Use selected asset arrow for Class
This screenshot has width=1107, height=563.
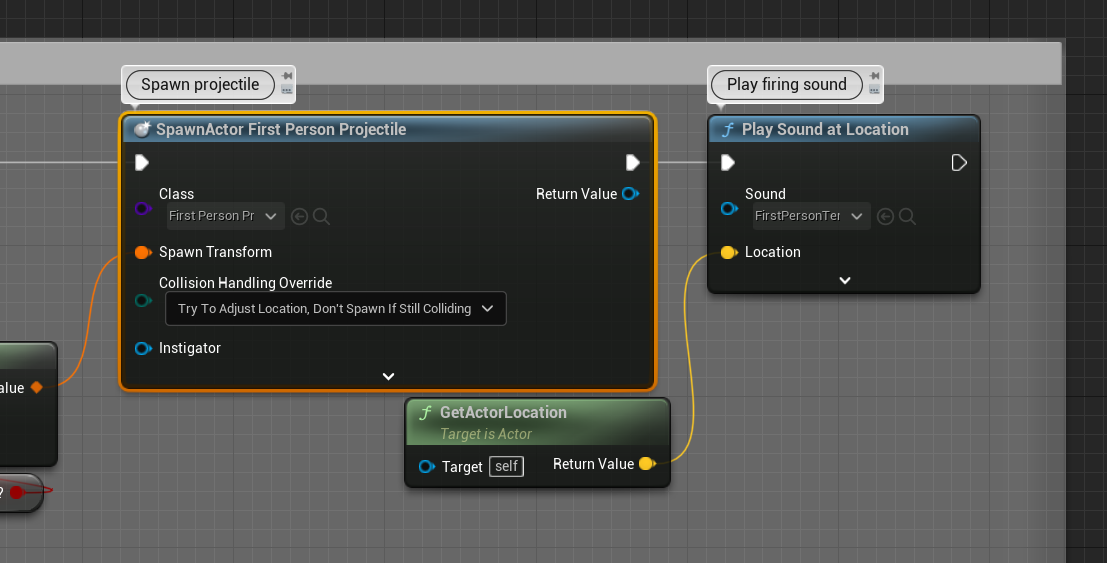pyautogui.click(x=299, y=216)
